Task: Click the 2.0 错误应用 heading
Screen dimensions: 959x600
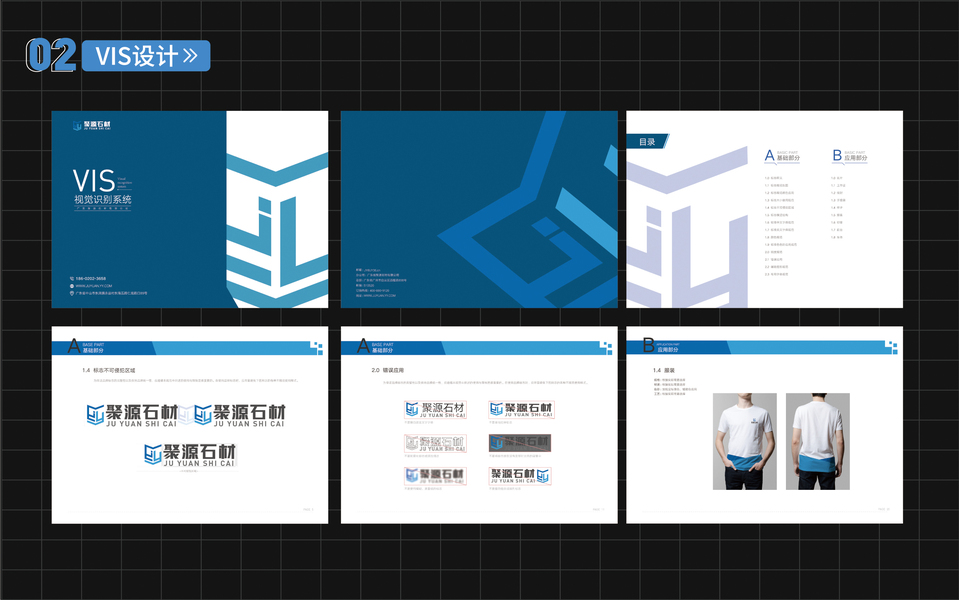Action: click(x=387, y=370)
